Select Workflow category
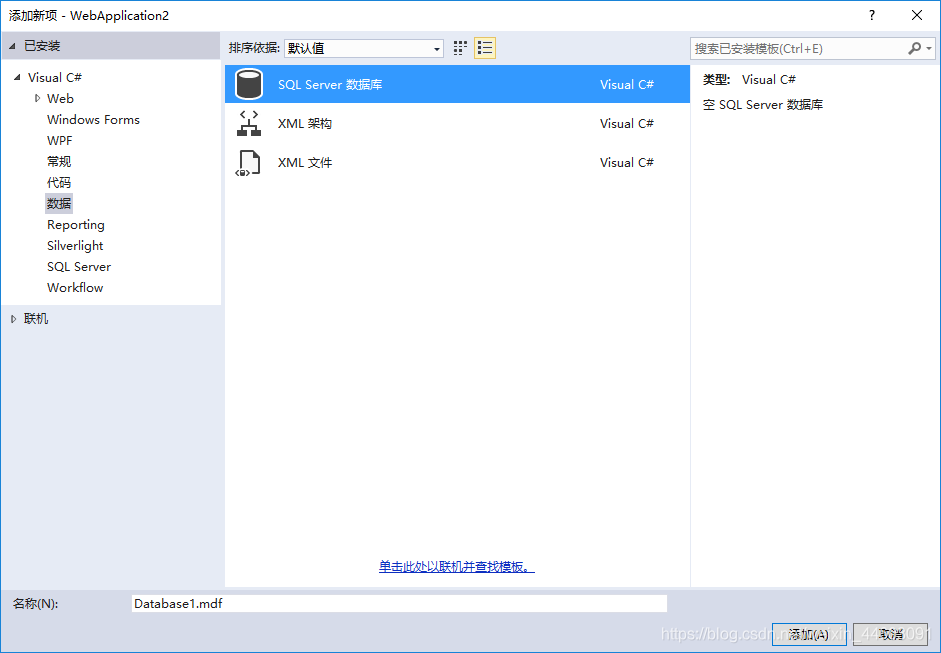The image size is (941, 653). 75,287
